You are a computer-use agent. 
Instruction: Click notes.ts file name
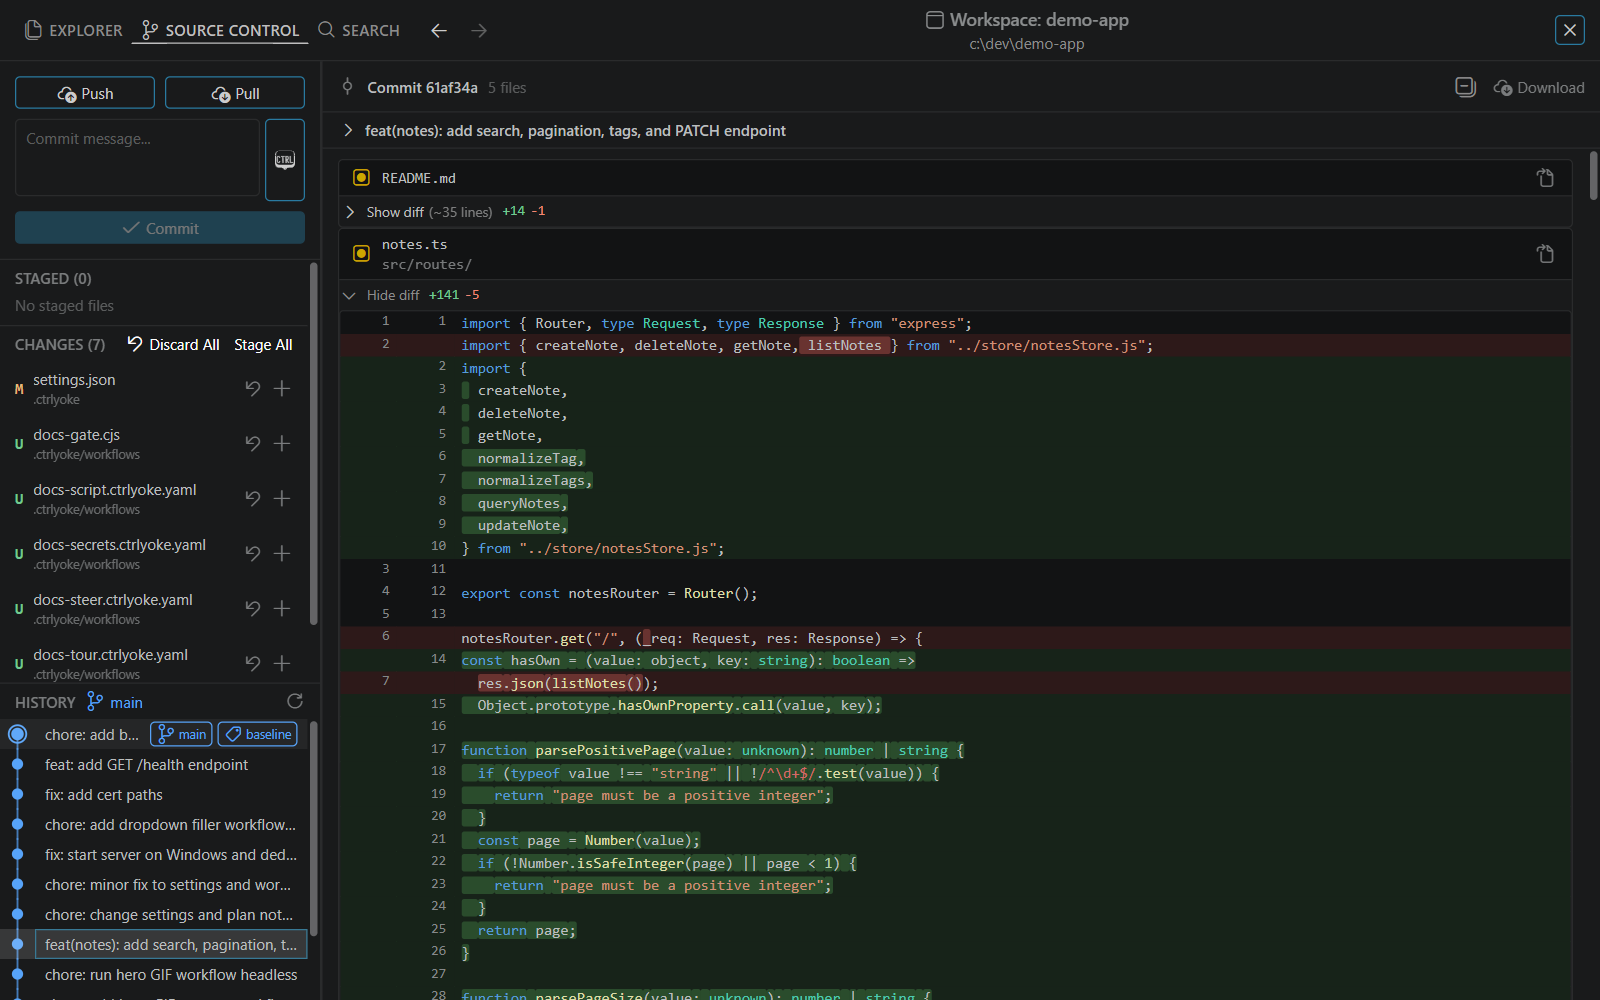click(x=414, y=244)
